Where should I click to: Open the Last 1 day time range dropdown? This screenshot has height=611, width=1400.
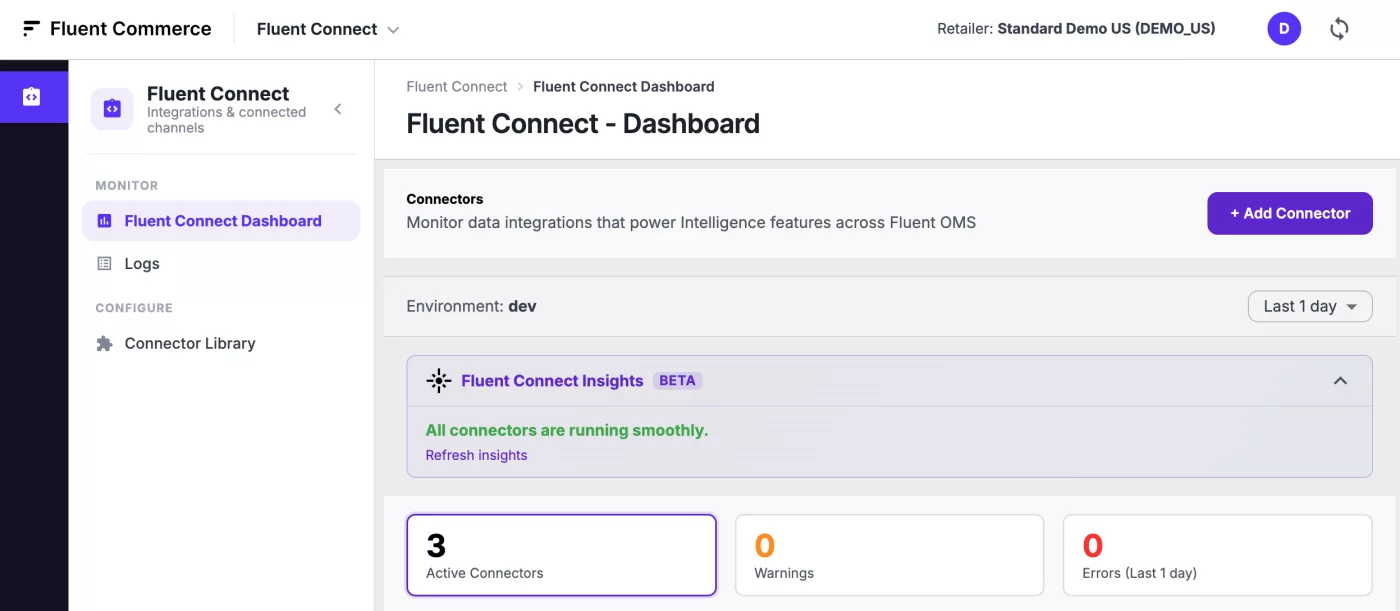1310,306
